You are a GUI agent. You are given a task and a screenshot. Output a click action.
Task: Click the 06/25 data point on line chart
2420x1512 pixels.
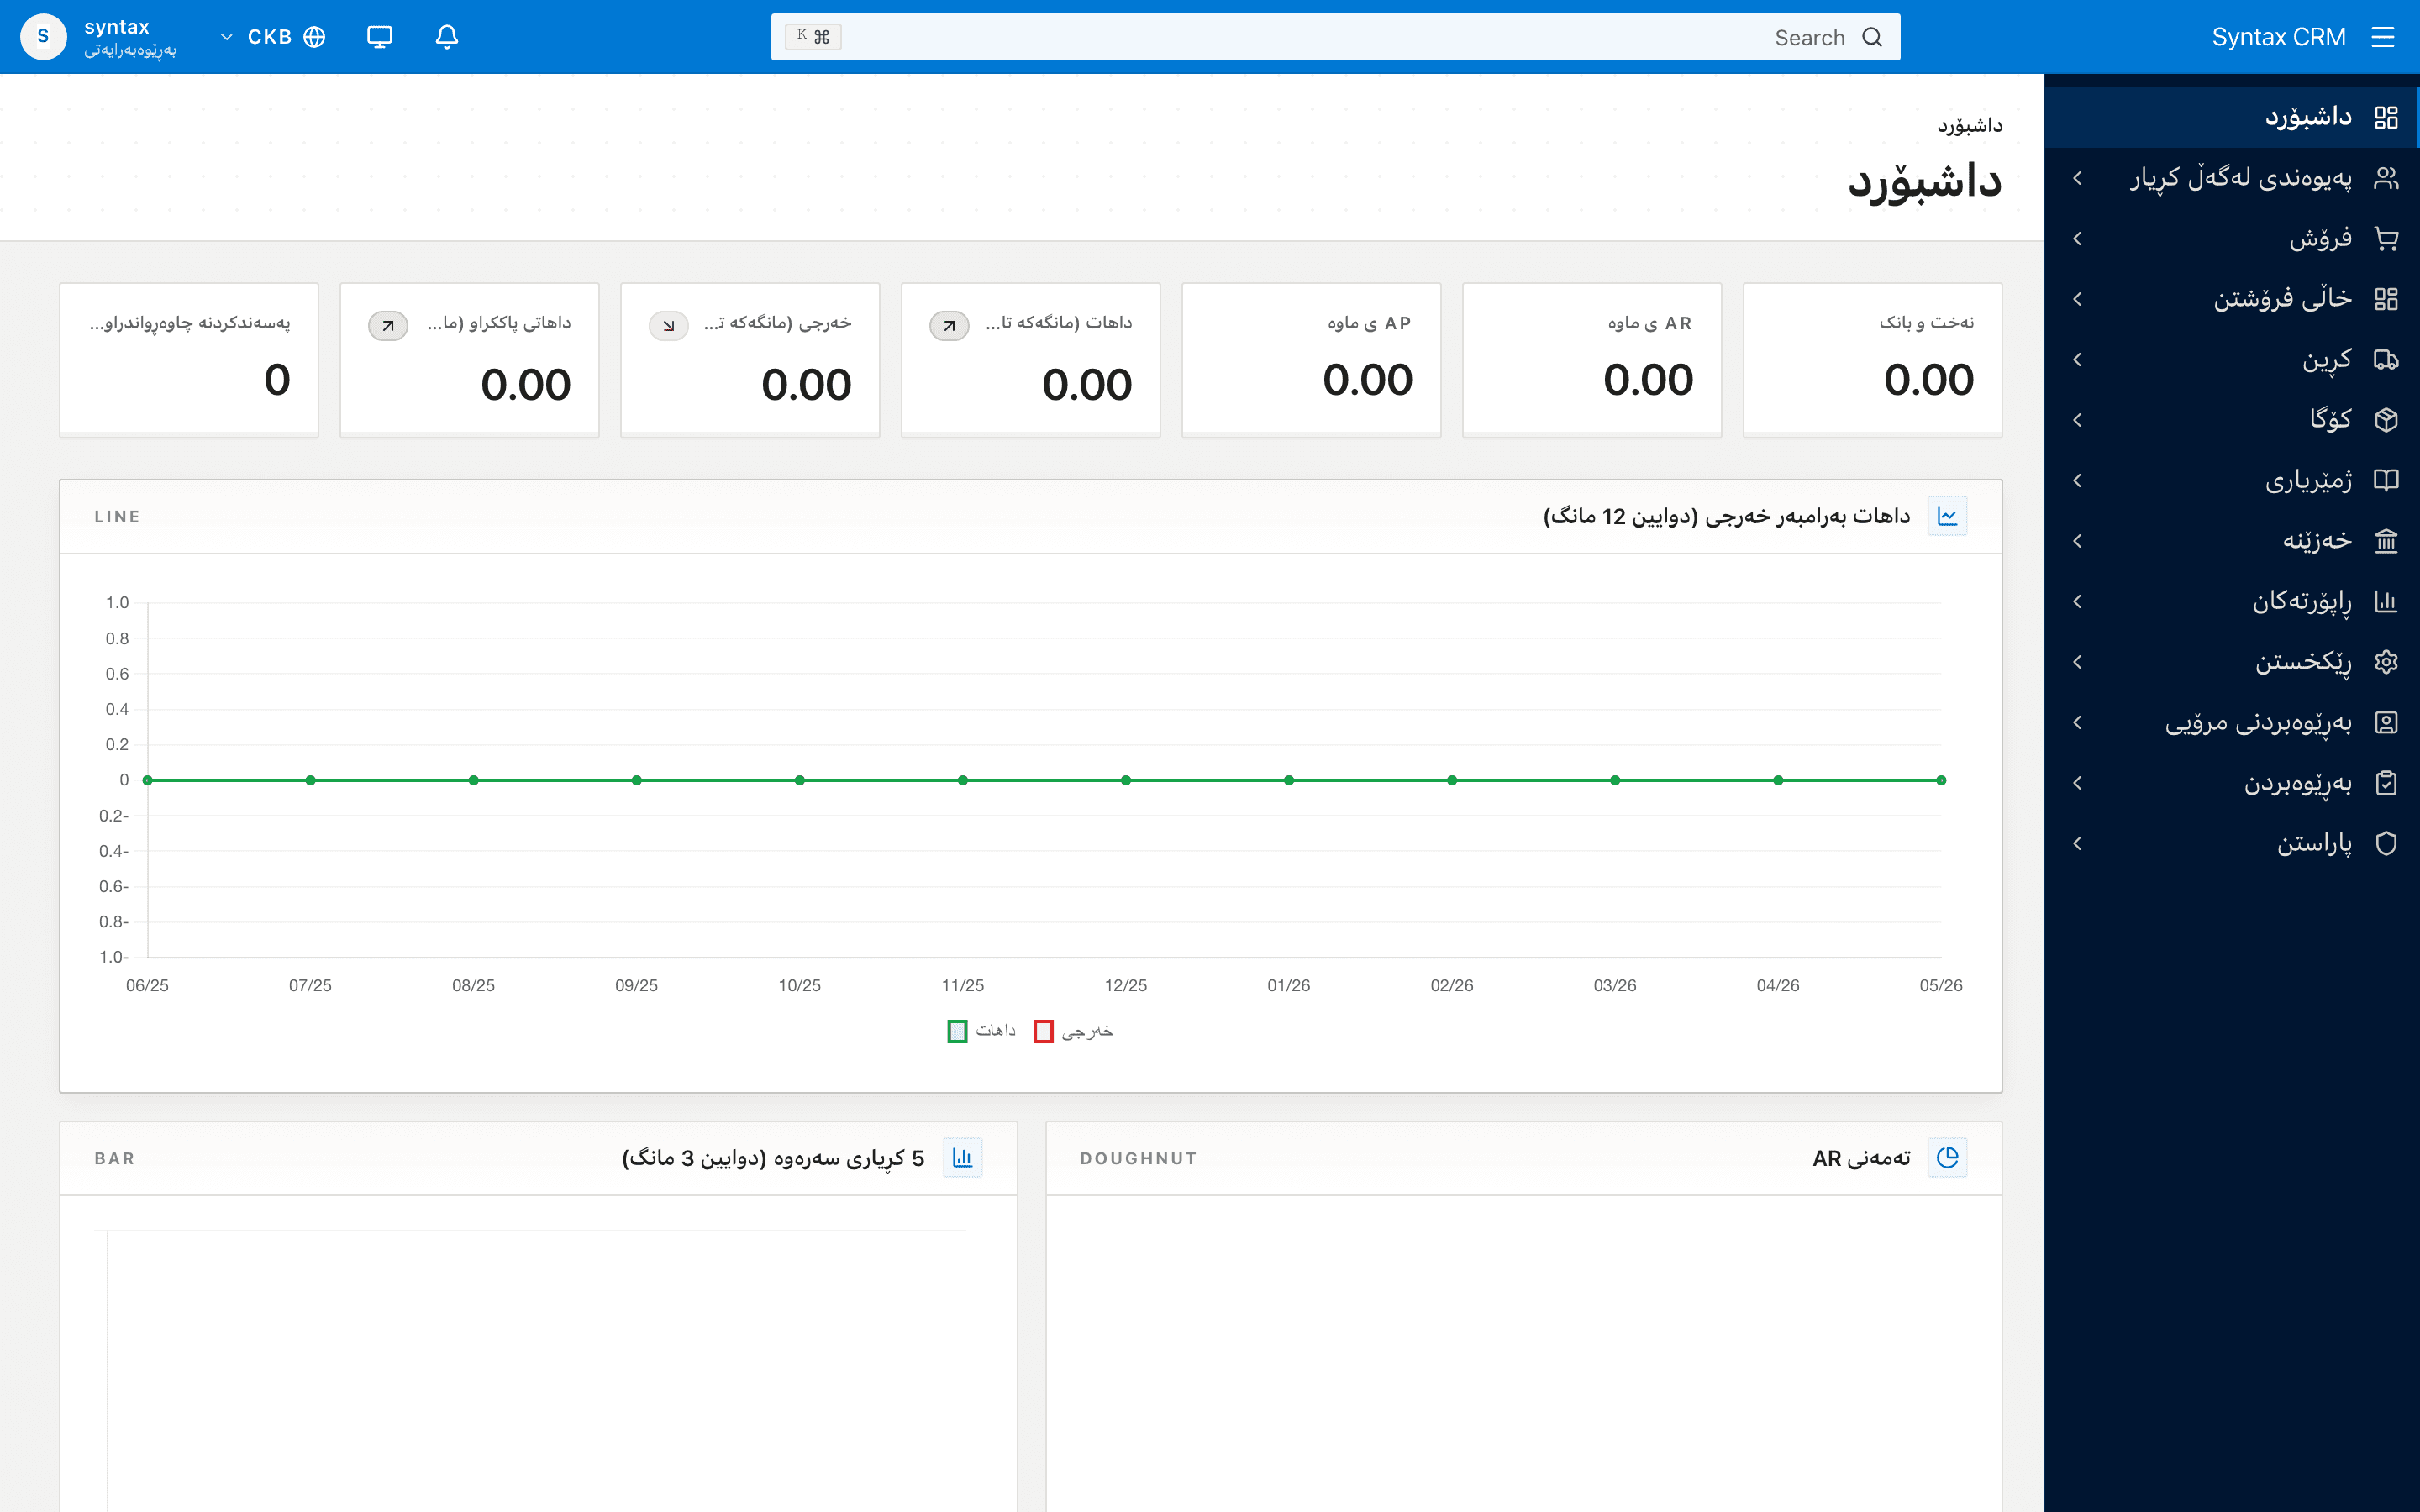click(148, 780)
